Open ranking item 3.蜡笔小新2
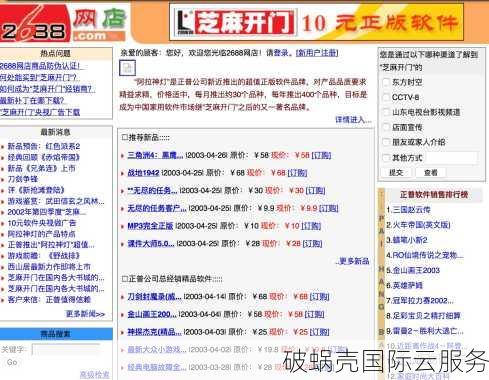This screenshot has width=489, height=380. click(407, 240)
